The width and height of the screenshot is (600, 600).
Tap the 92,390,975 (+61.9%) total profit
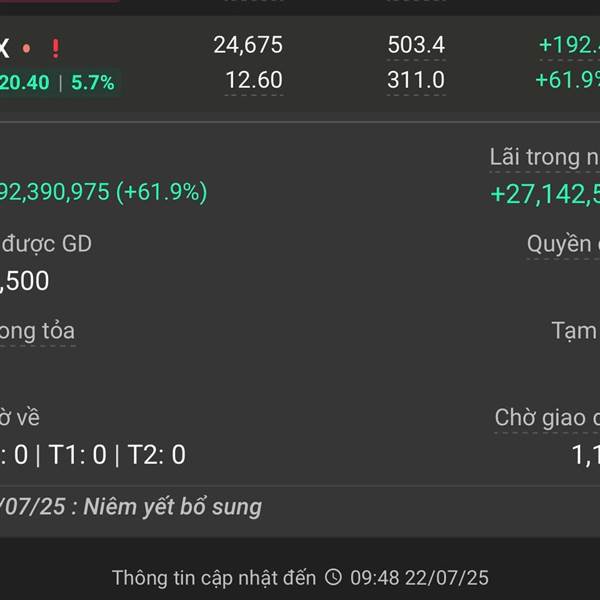pos(103,192)
